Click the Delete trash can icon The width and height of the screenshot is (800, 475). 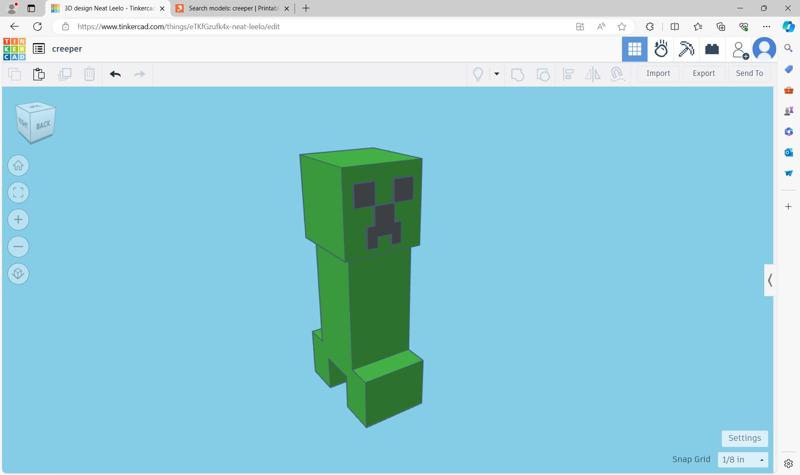89,74
